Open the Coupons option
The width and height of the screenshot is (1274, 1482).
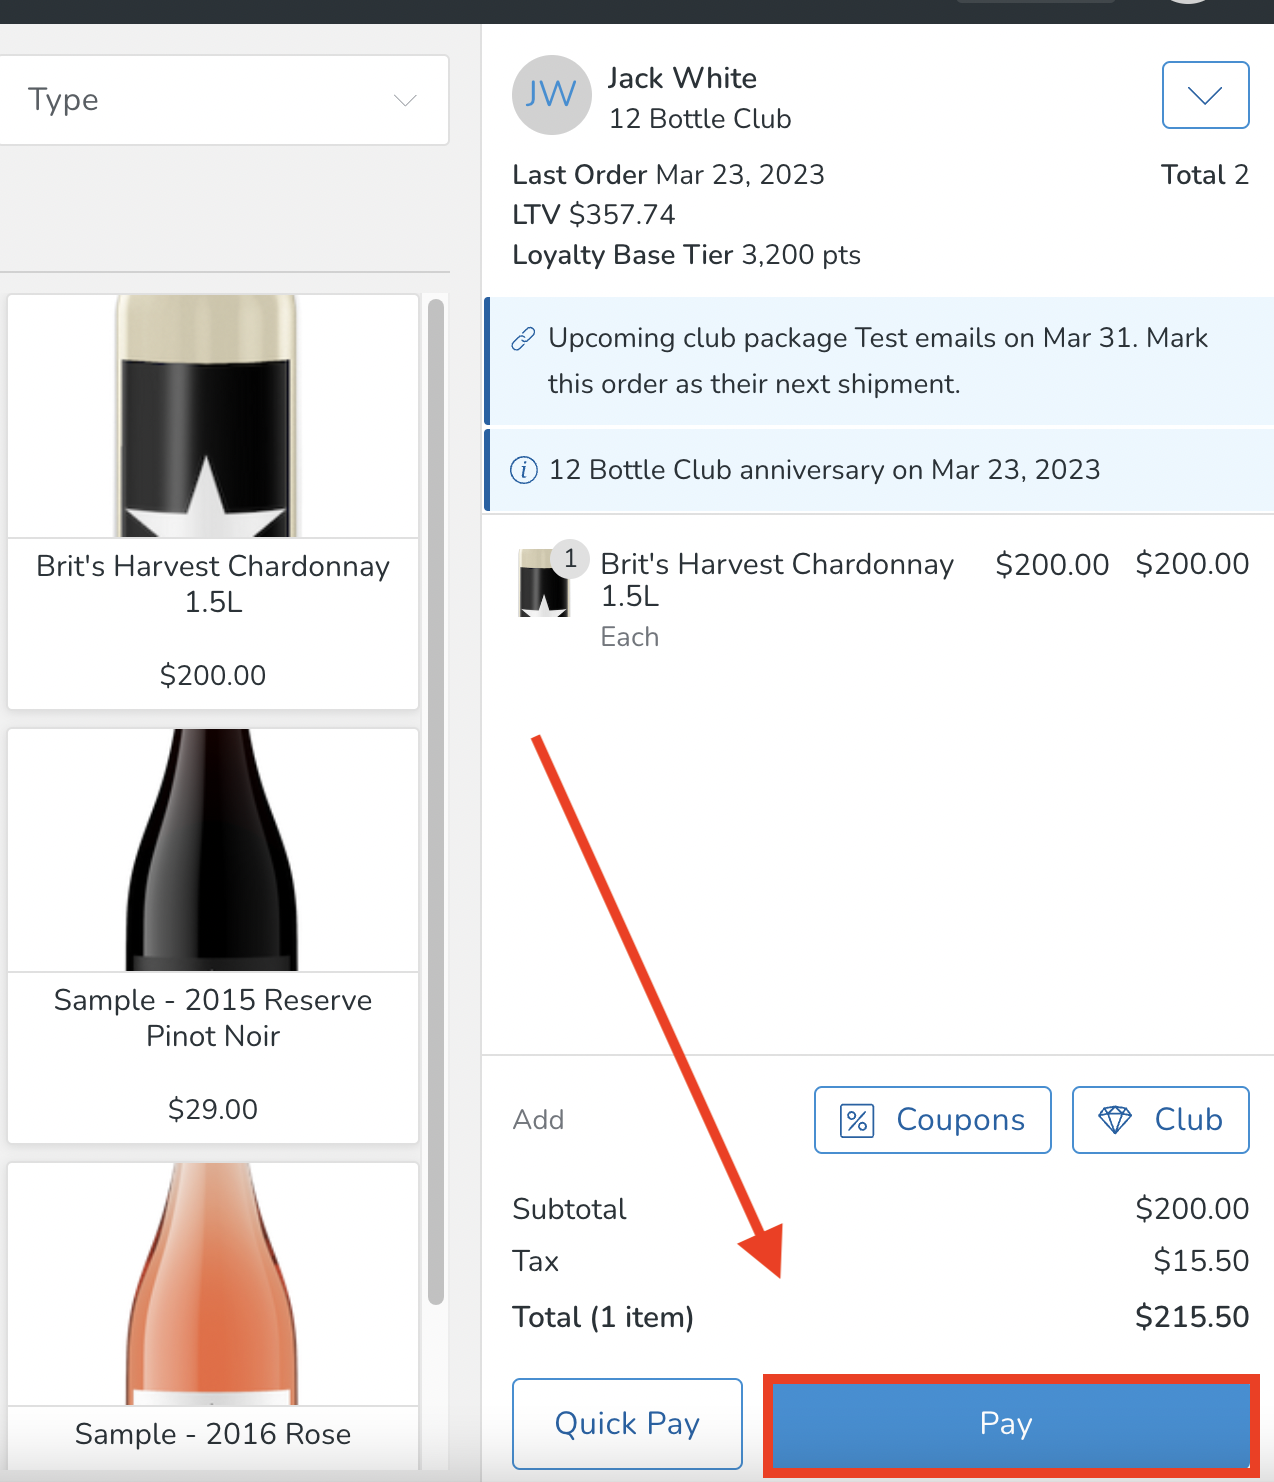pos(932,1120)
